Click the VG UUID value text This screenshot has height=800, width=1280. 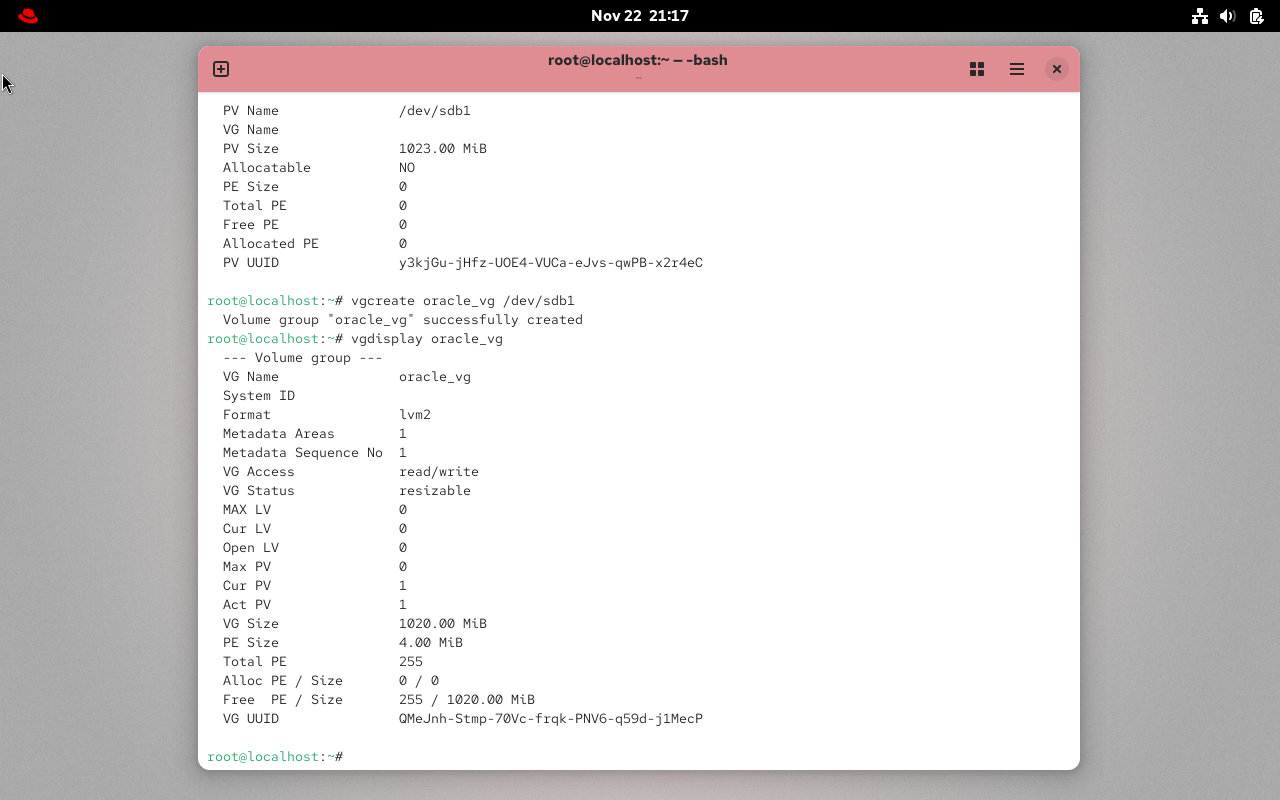tap(550, 718)
